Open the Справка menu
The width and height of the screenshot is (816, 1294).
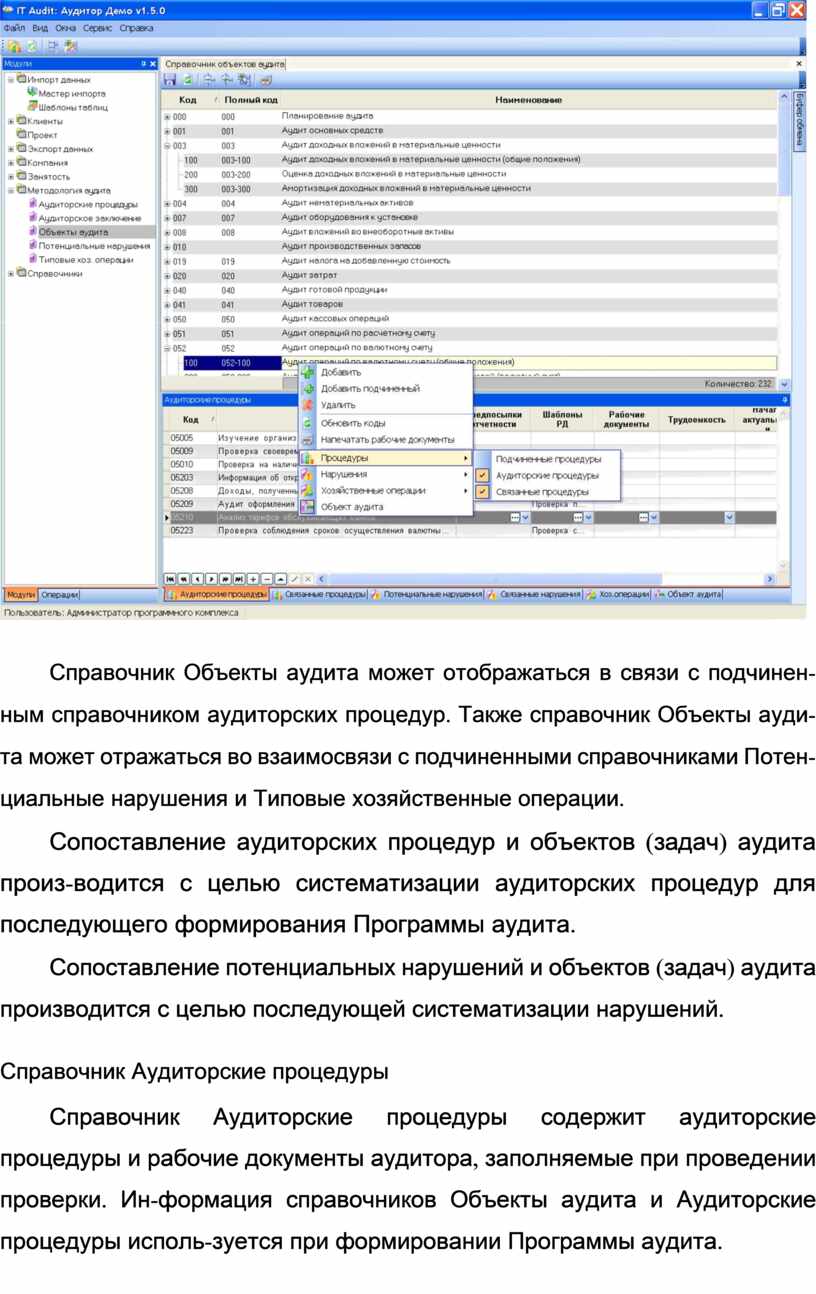(136, 28)
